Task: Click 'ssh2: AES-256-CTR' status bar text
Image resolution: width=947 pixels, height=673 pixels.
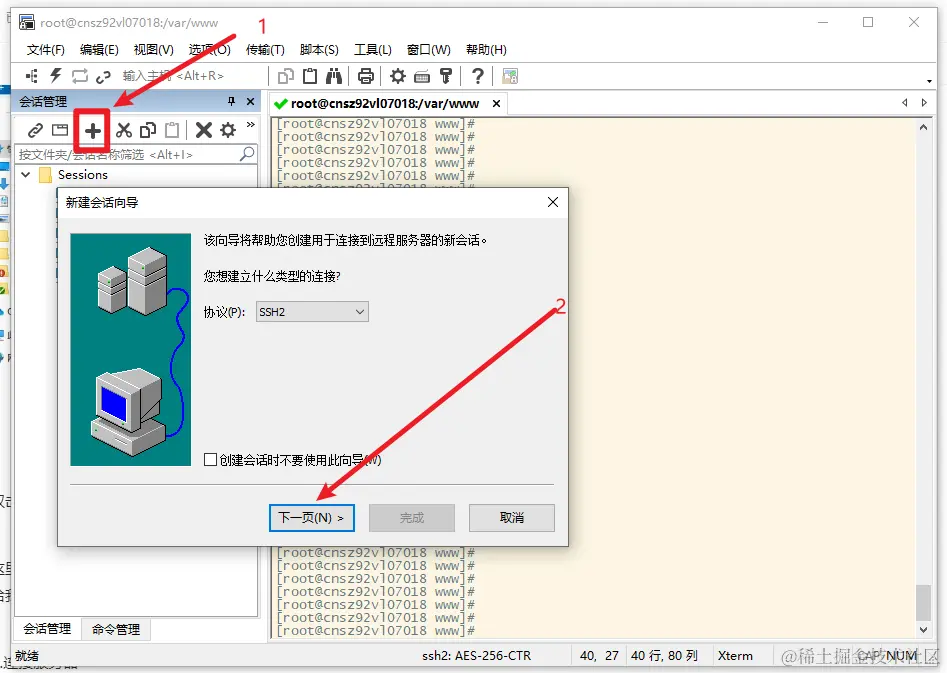Action: (x=477, y=655)
